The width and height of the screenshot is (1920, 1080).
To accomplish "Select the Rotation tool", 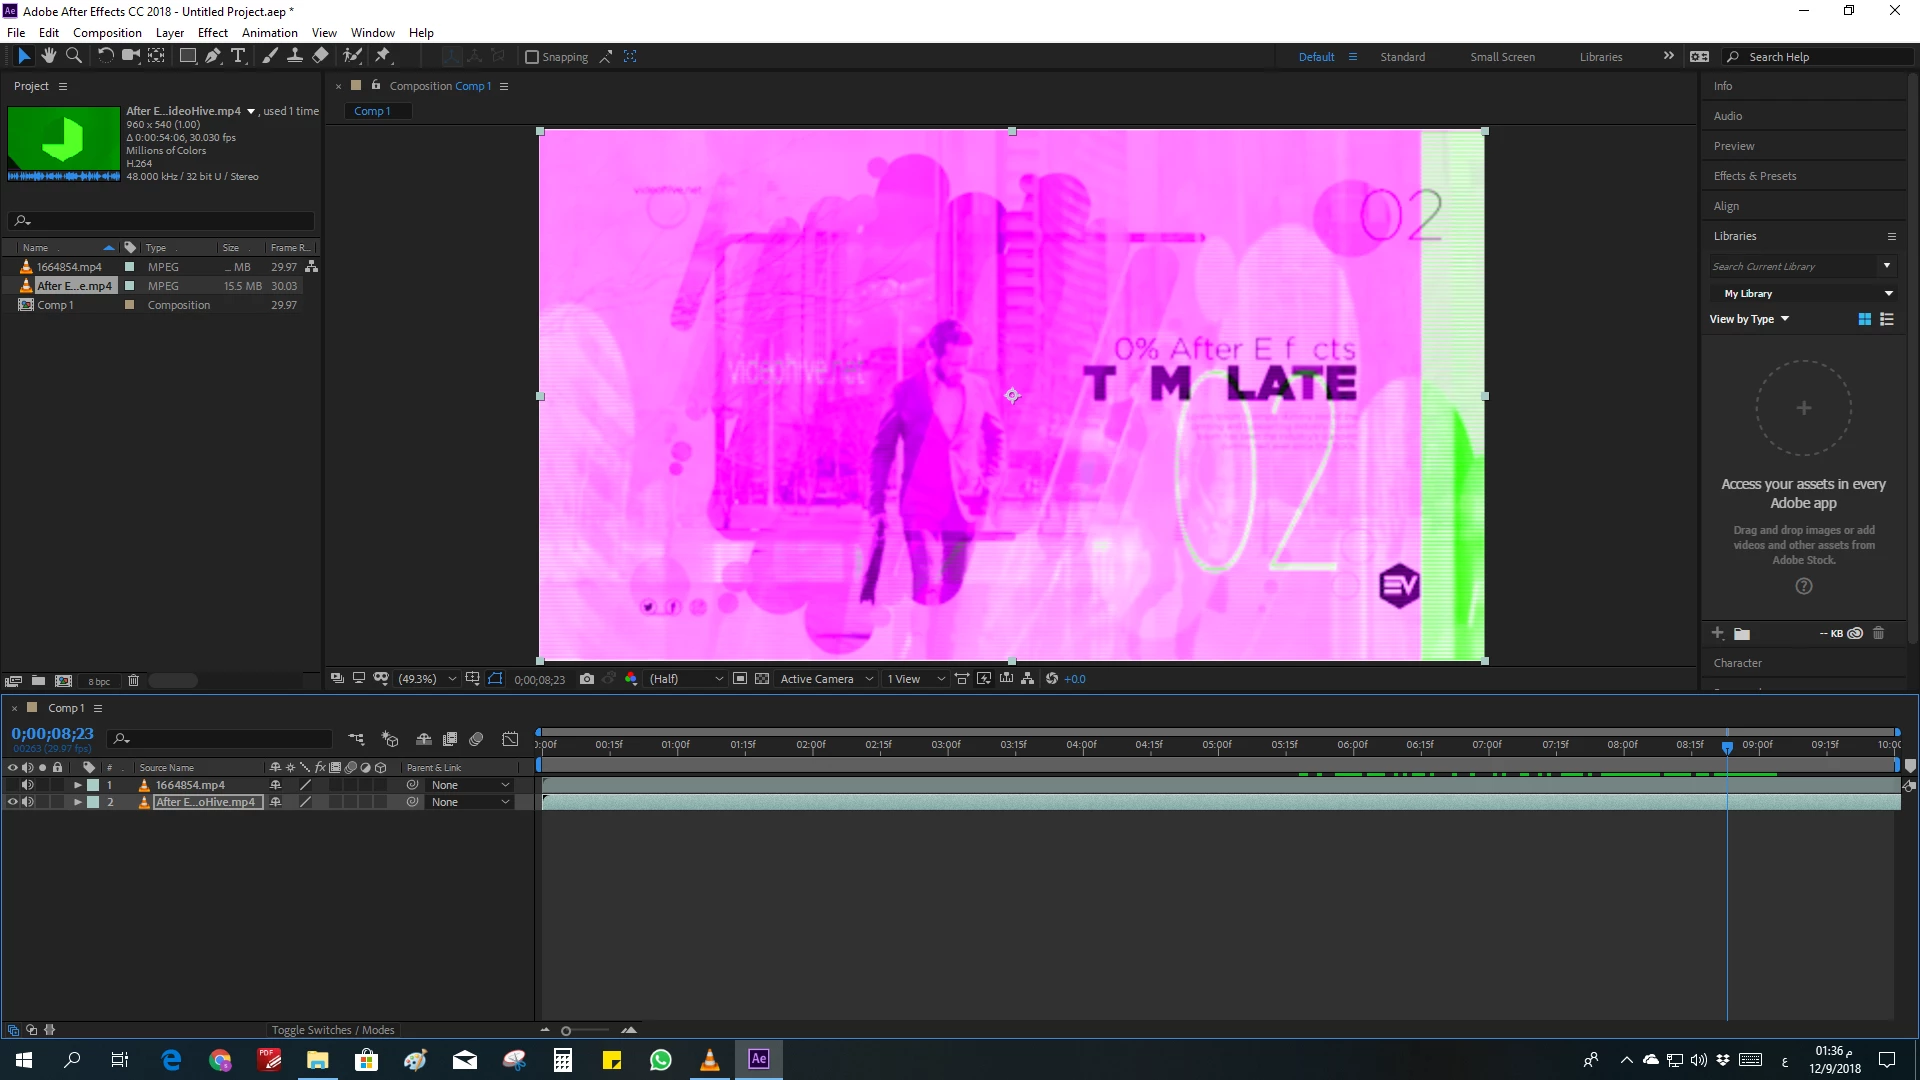I will click(105, 56).
